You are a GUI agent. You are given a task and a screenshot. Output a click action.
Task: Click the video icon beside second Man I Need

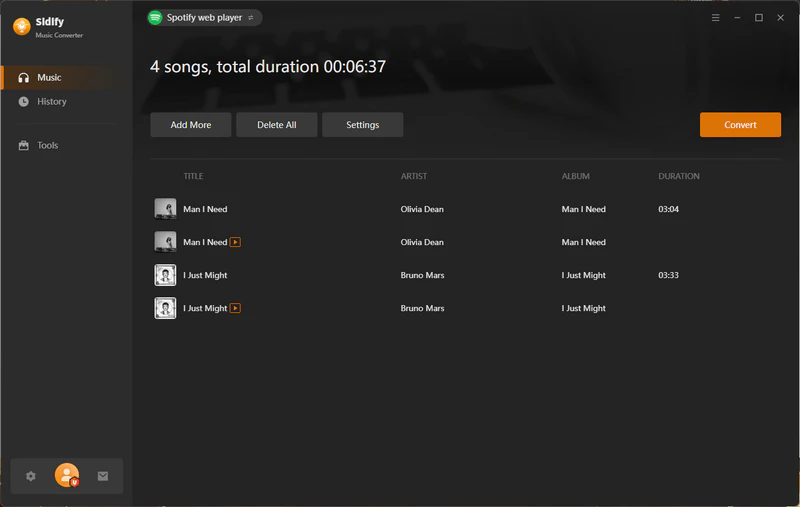tap(235, 242)
